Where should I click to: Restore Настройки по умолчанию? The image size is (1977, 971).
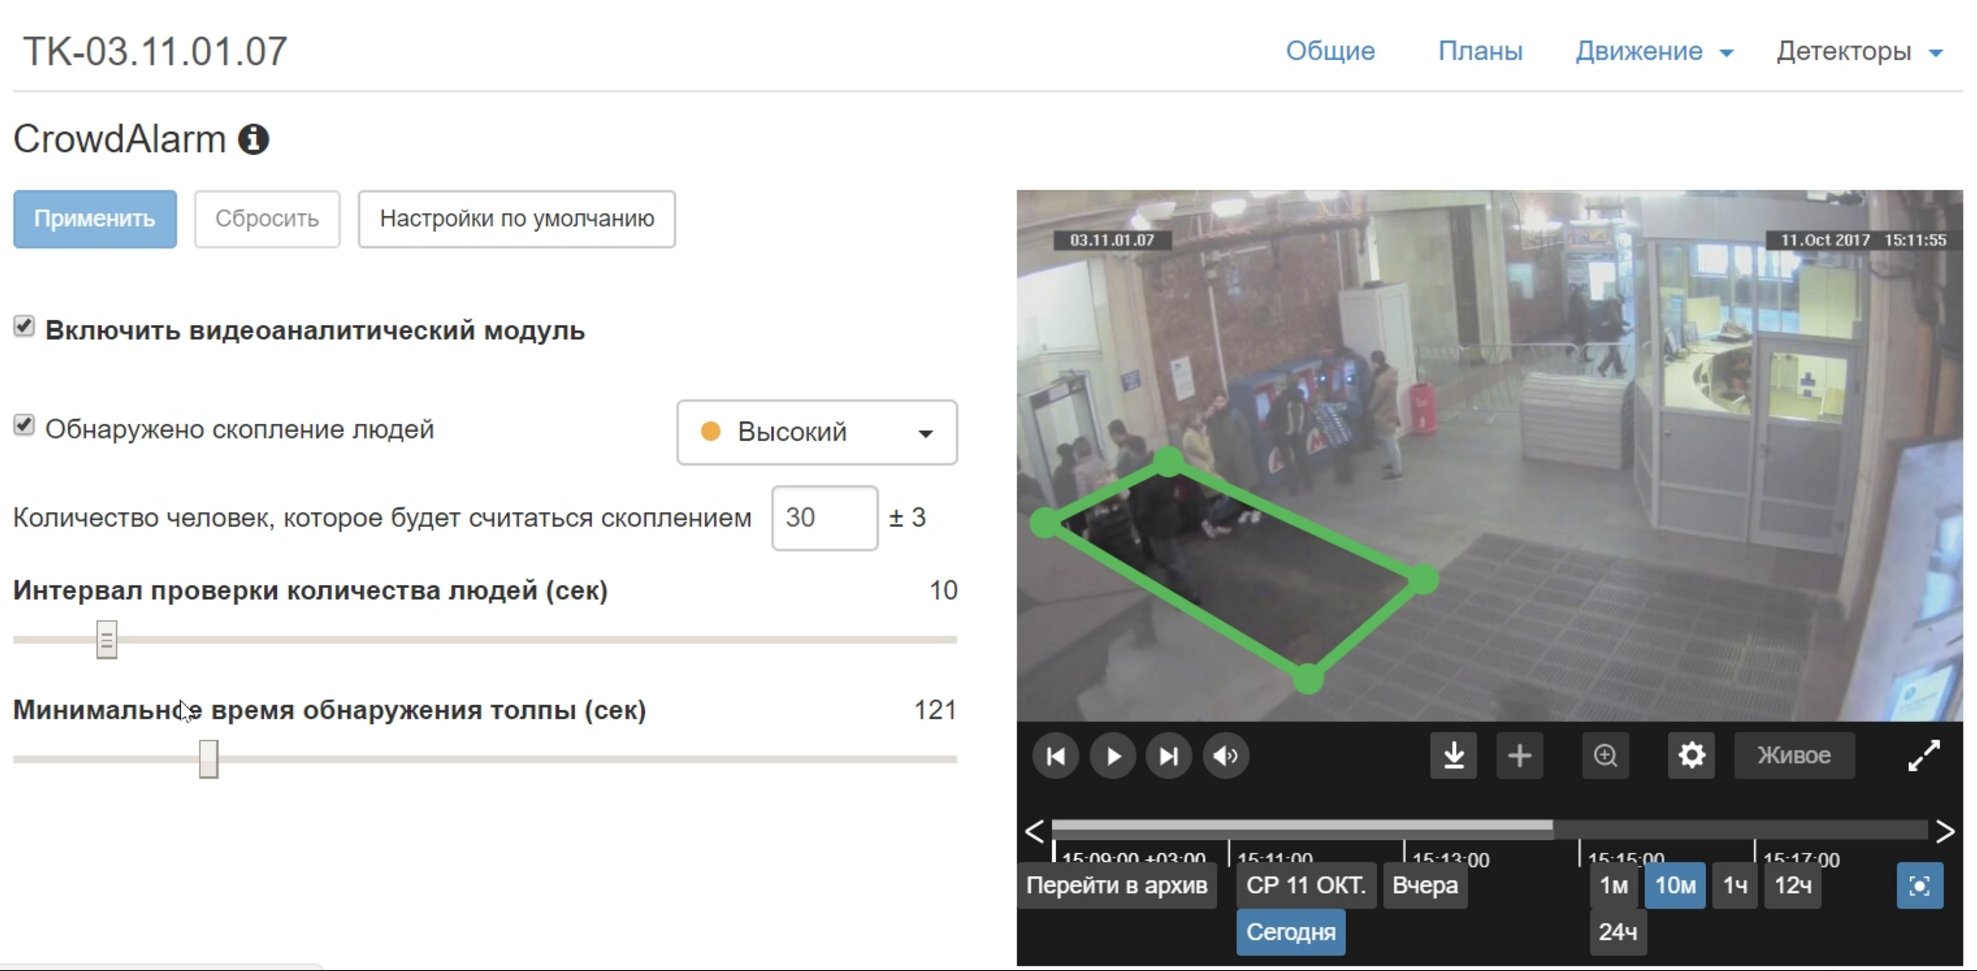pos(517,219)
